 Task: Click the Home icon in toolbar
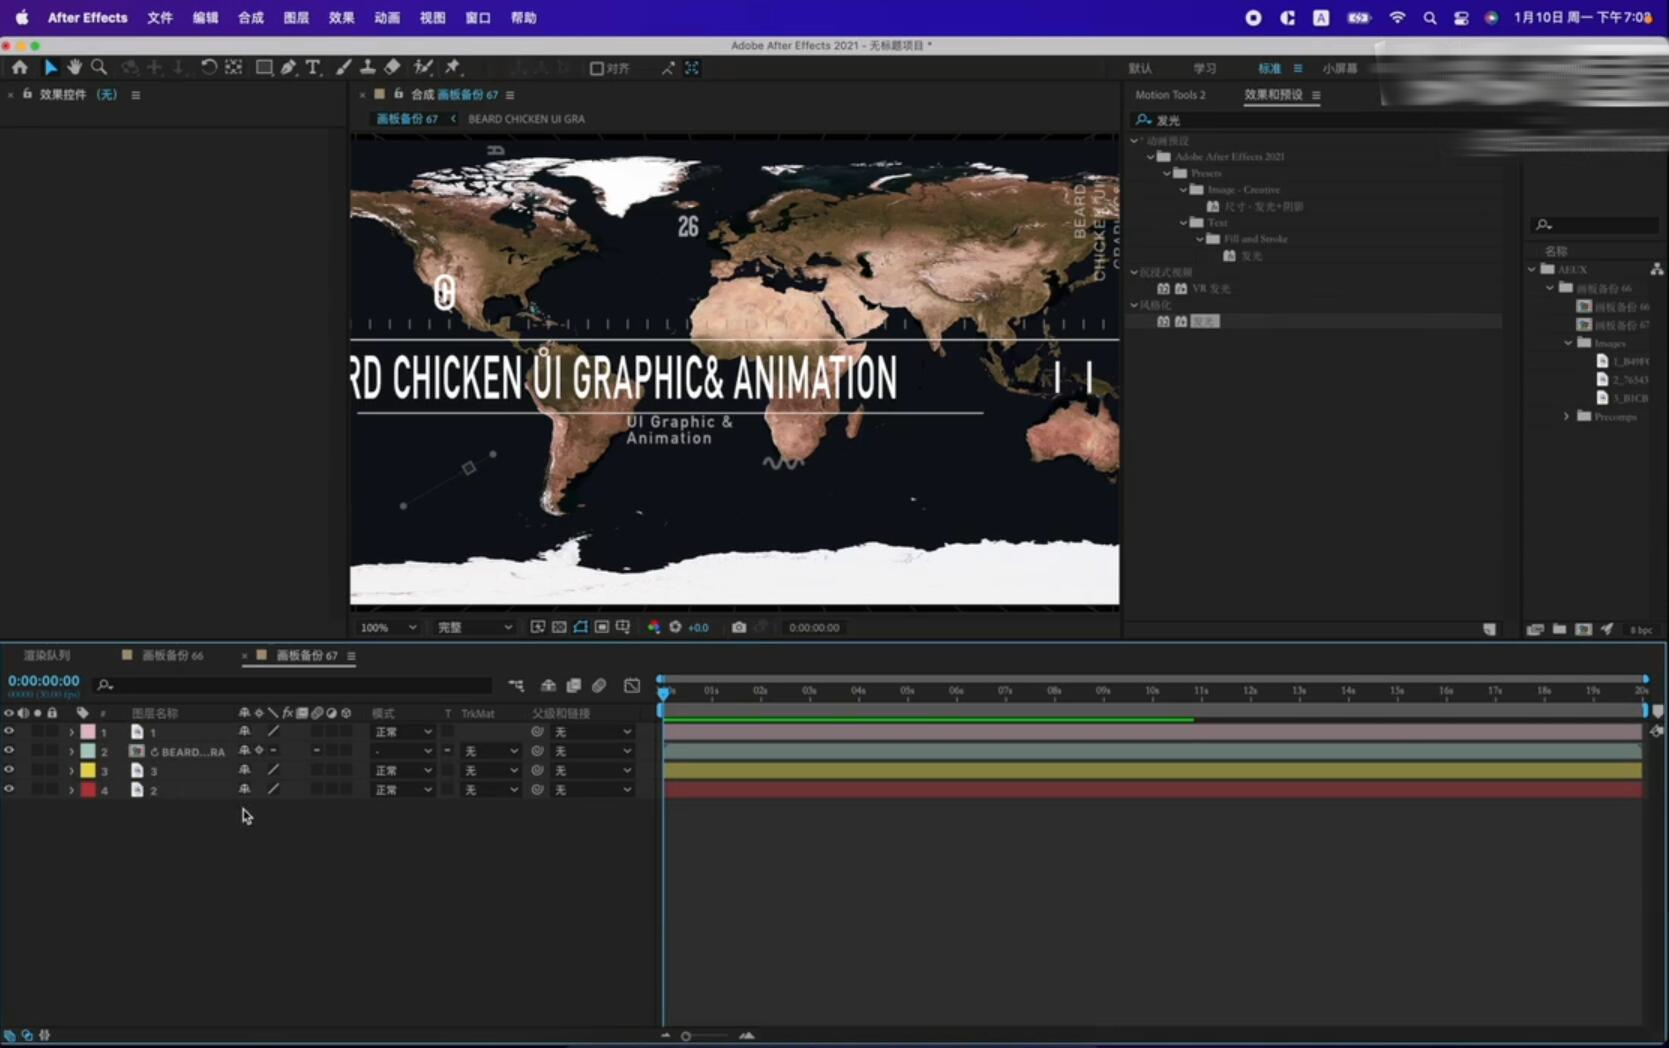point(20,67)
